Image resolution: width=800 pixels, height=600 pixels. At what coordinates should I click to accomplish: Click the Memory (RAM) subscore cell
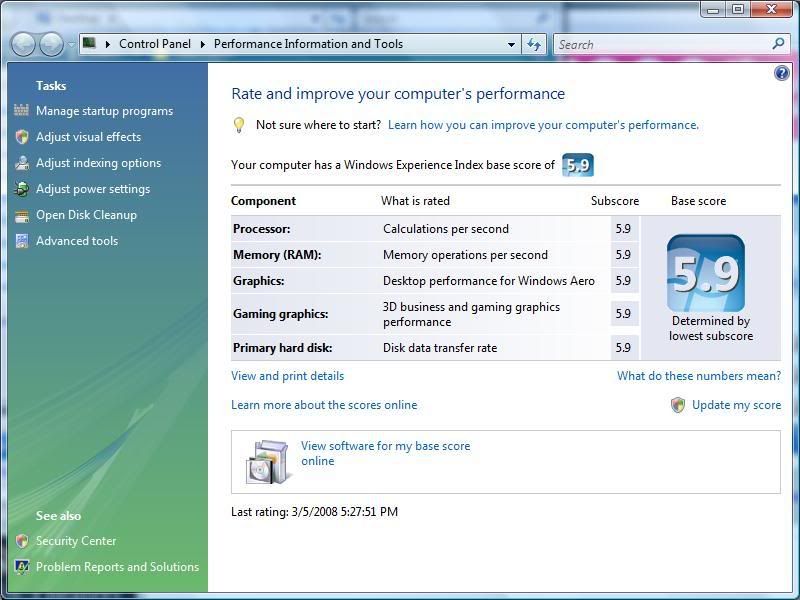pos(623,255)
